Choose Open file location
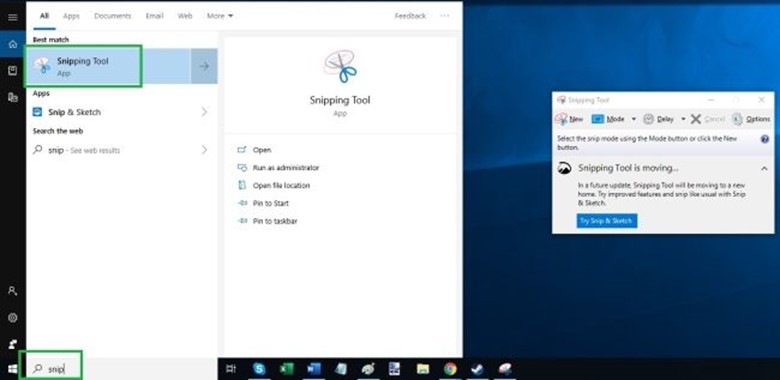780x380 pixels. [281, 186]
